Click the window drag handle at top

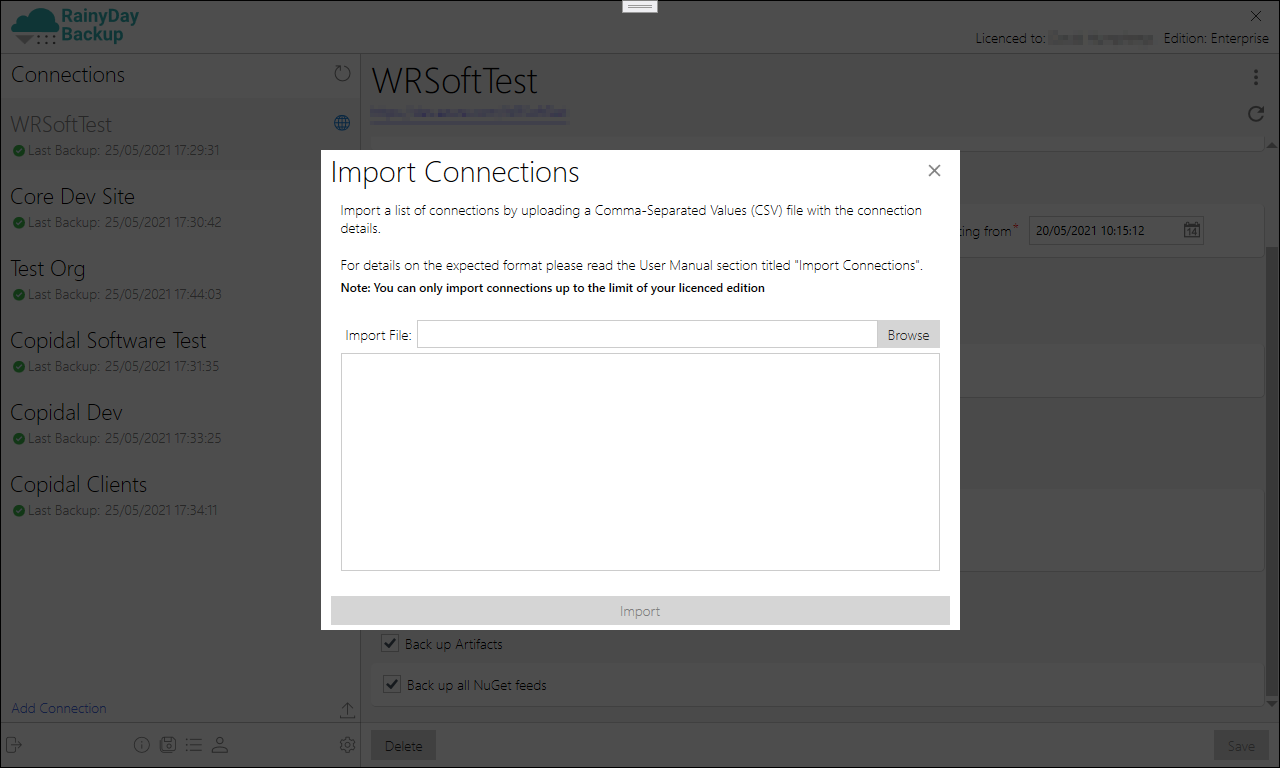[x=640, y=6]
